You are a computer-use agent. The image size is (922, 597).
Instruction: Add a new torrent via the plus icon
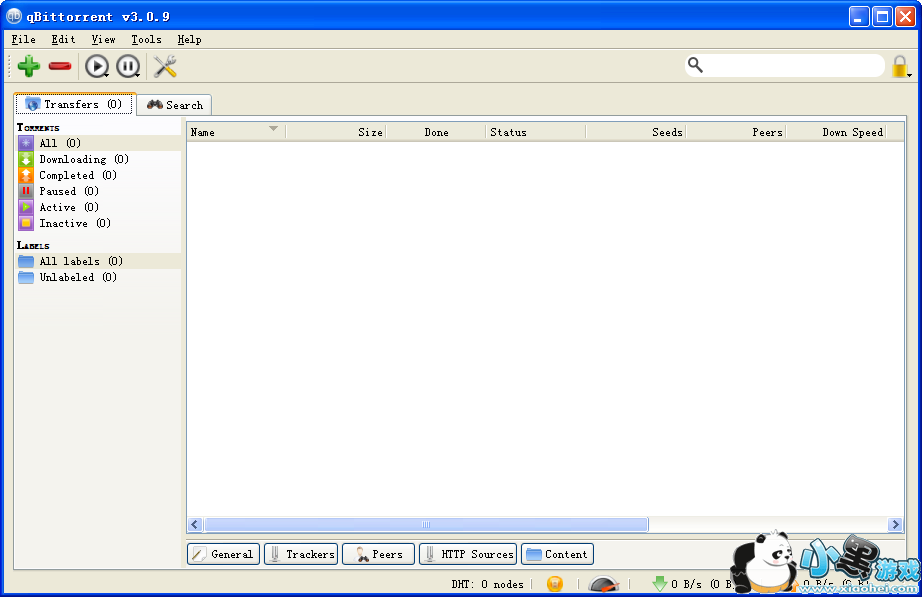point(28,66)
